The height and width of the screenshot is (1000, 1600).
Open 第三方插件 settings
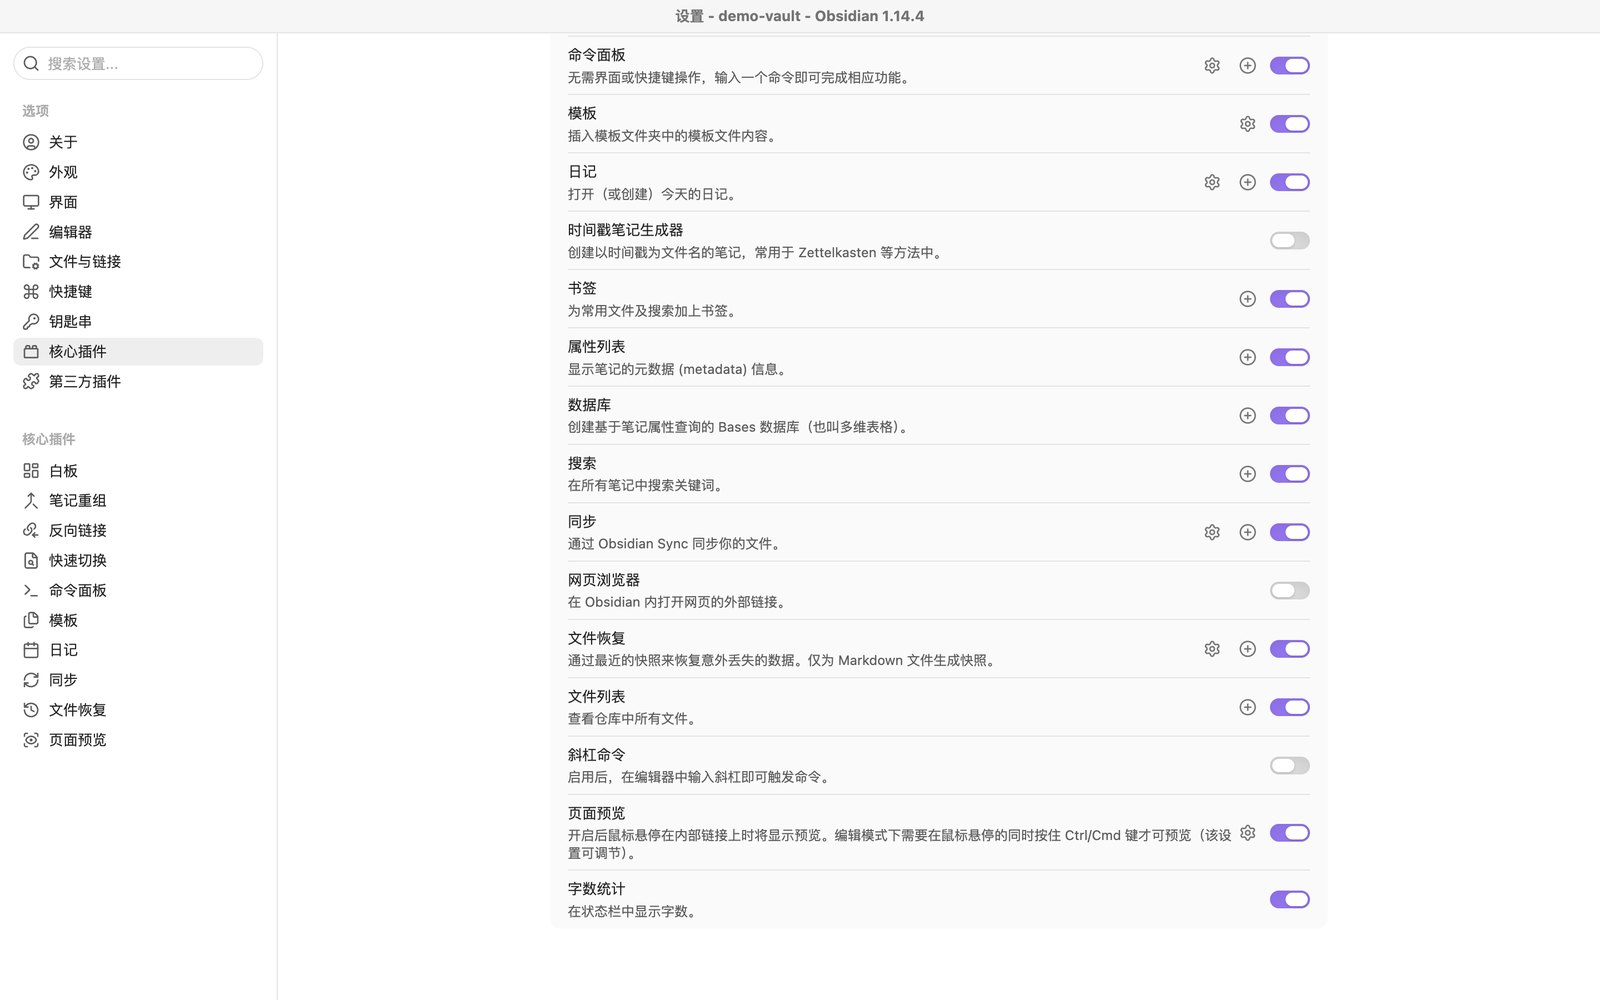(138, 382)
